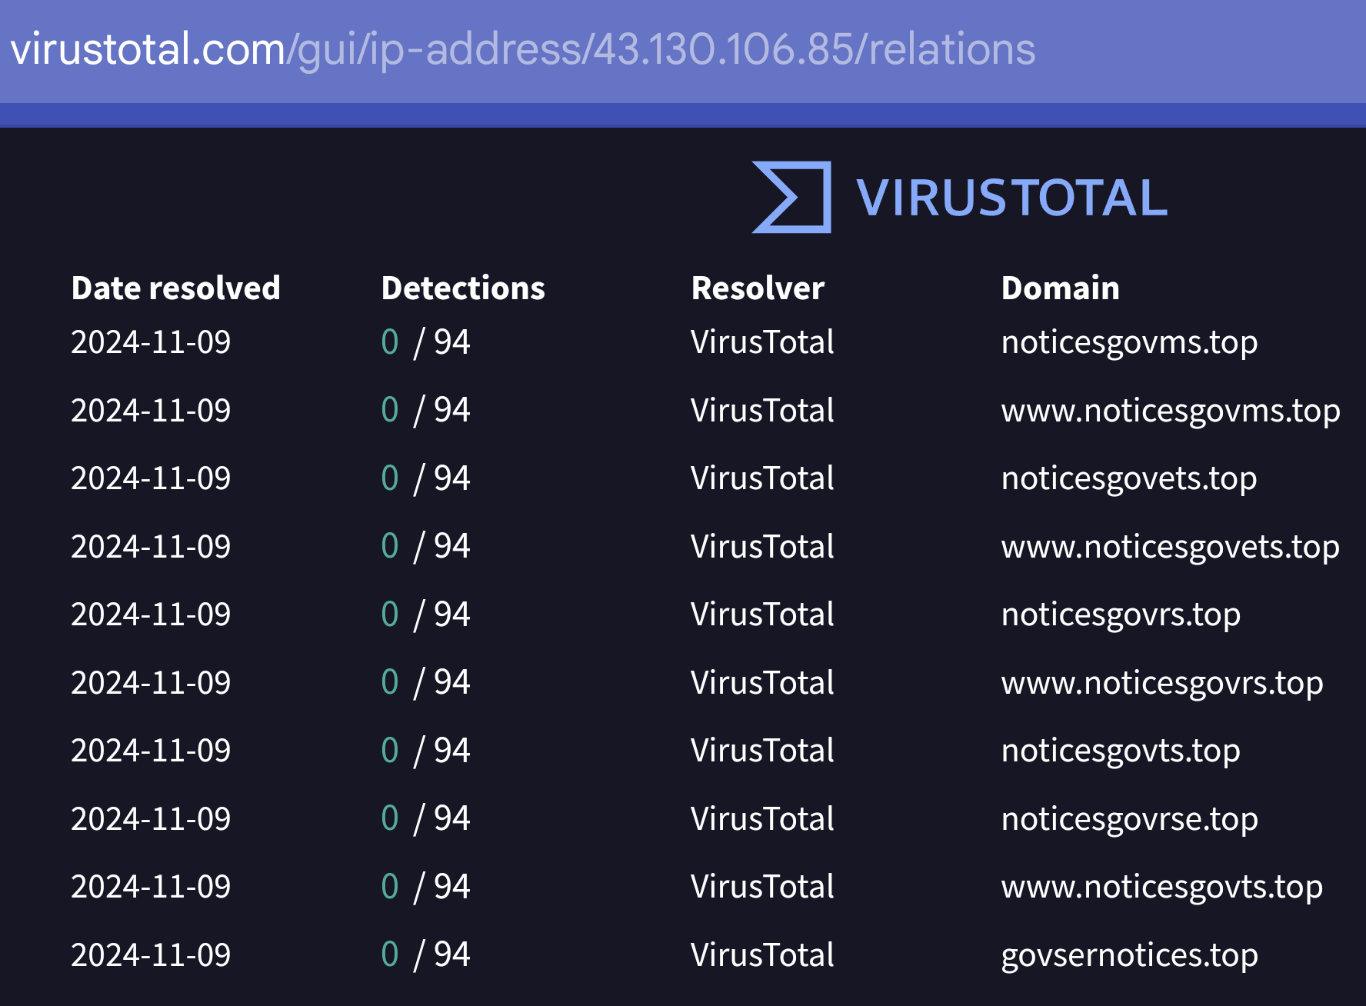Click the 2024-11-09 date in www.noticesgovets.top row
The image size is (1366, 1006).
[151, 546]
